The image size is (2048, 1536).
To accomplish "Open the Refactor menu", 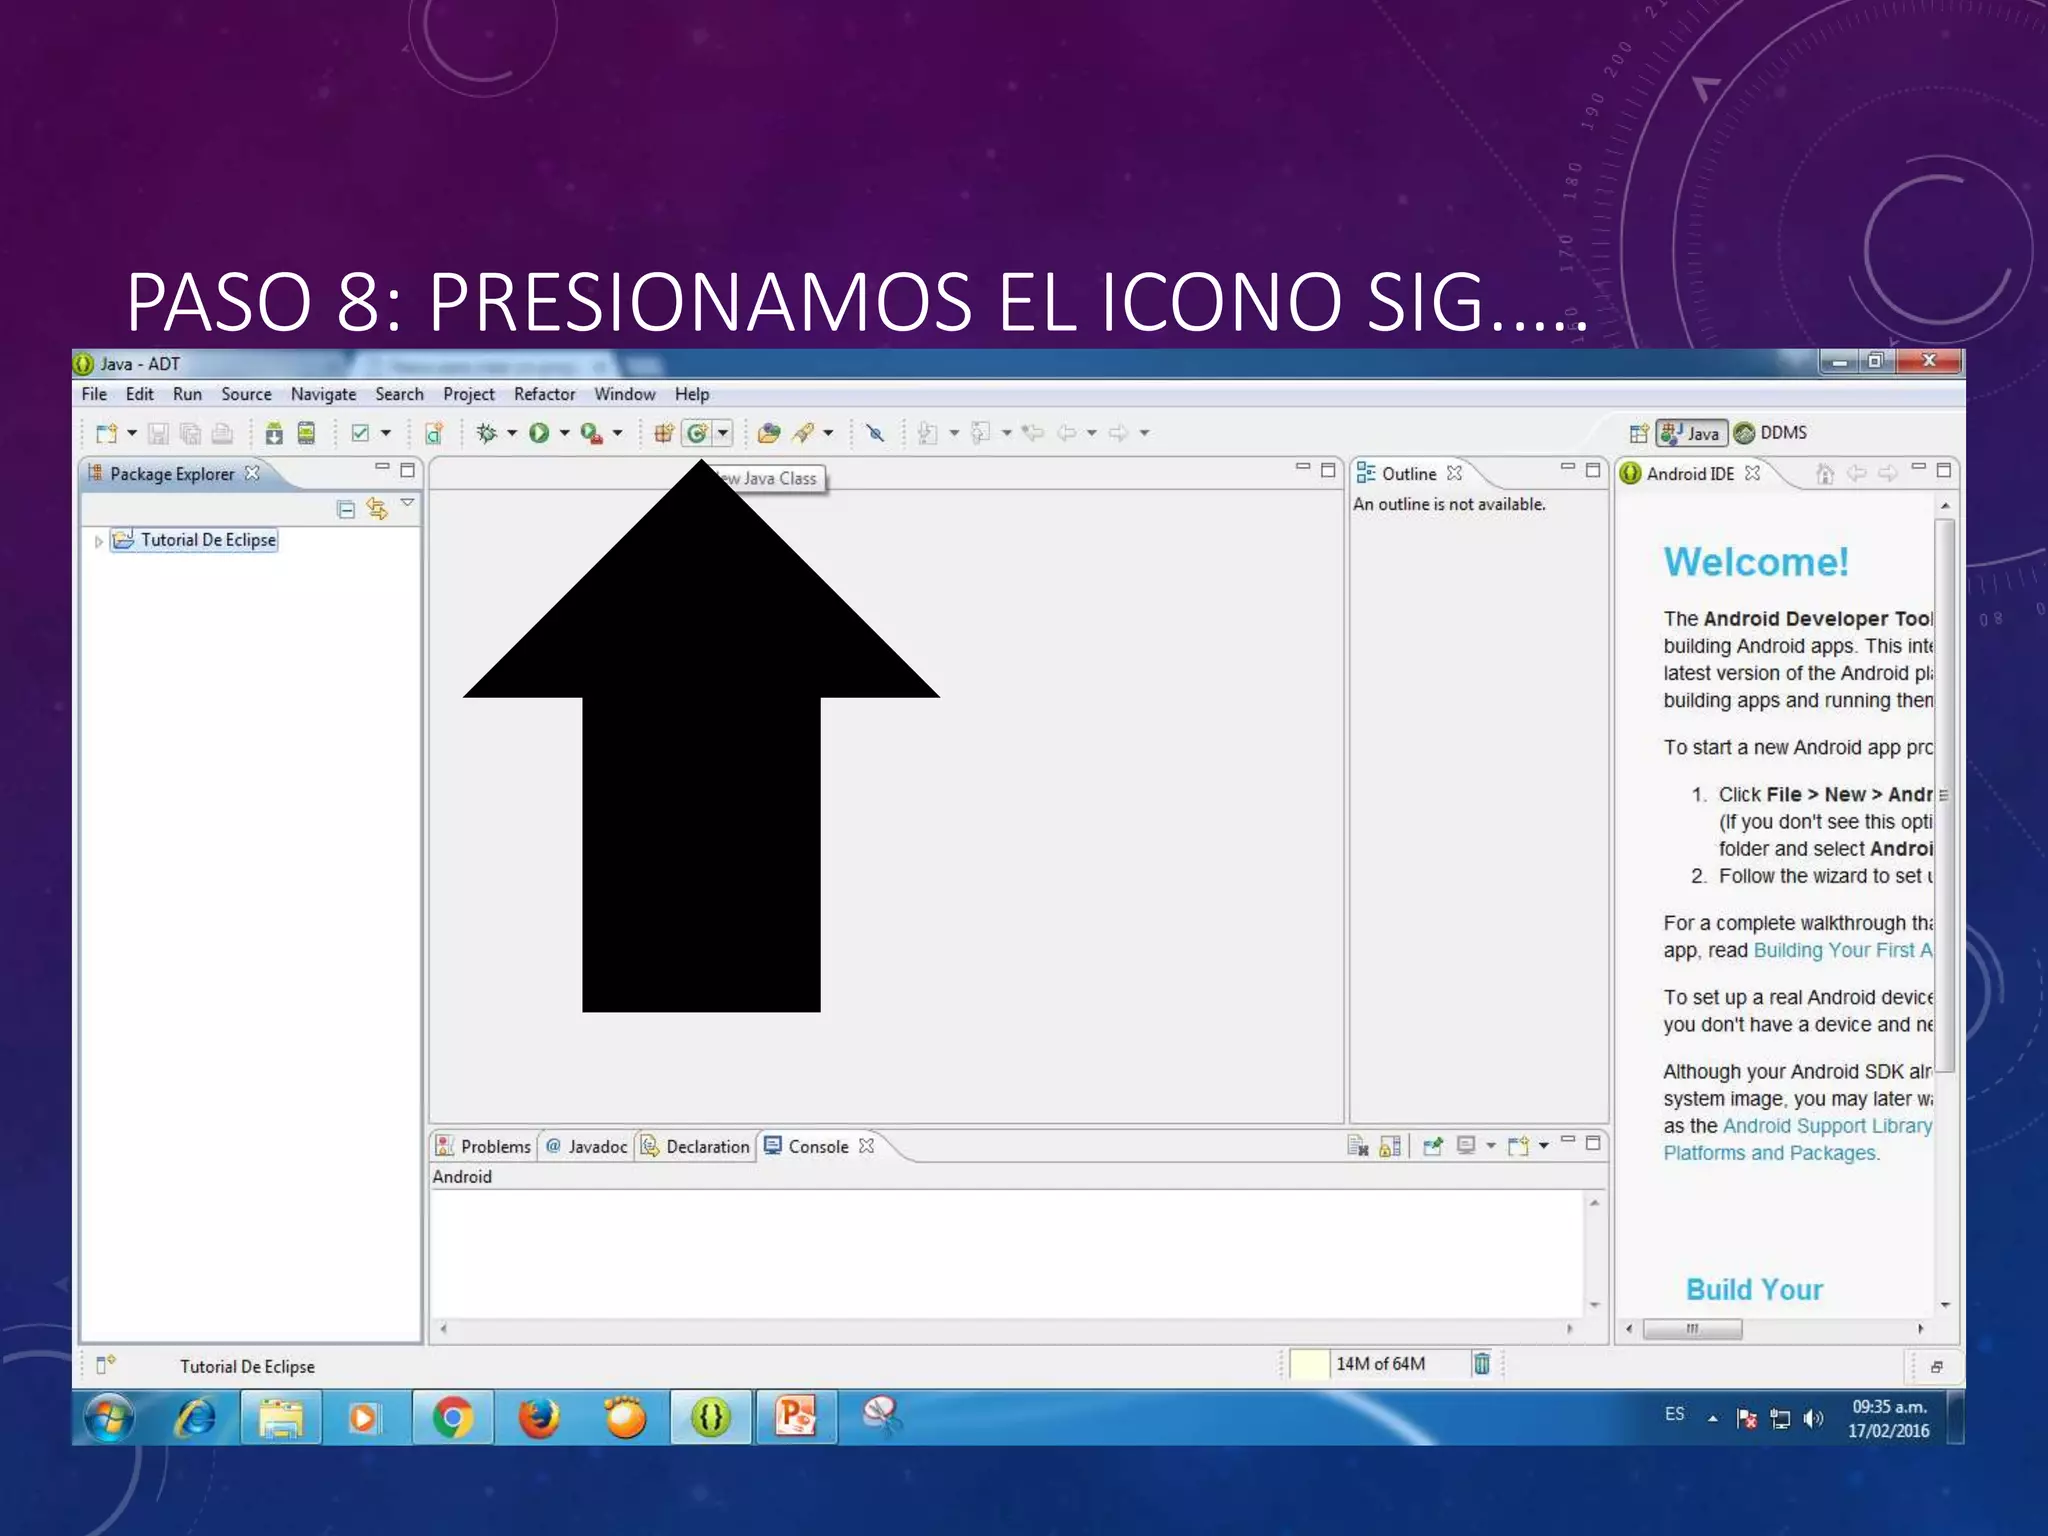I will pyautogui.click(x=544, y=394).
